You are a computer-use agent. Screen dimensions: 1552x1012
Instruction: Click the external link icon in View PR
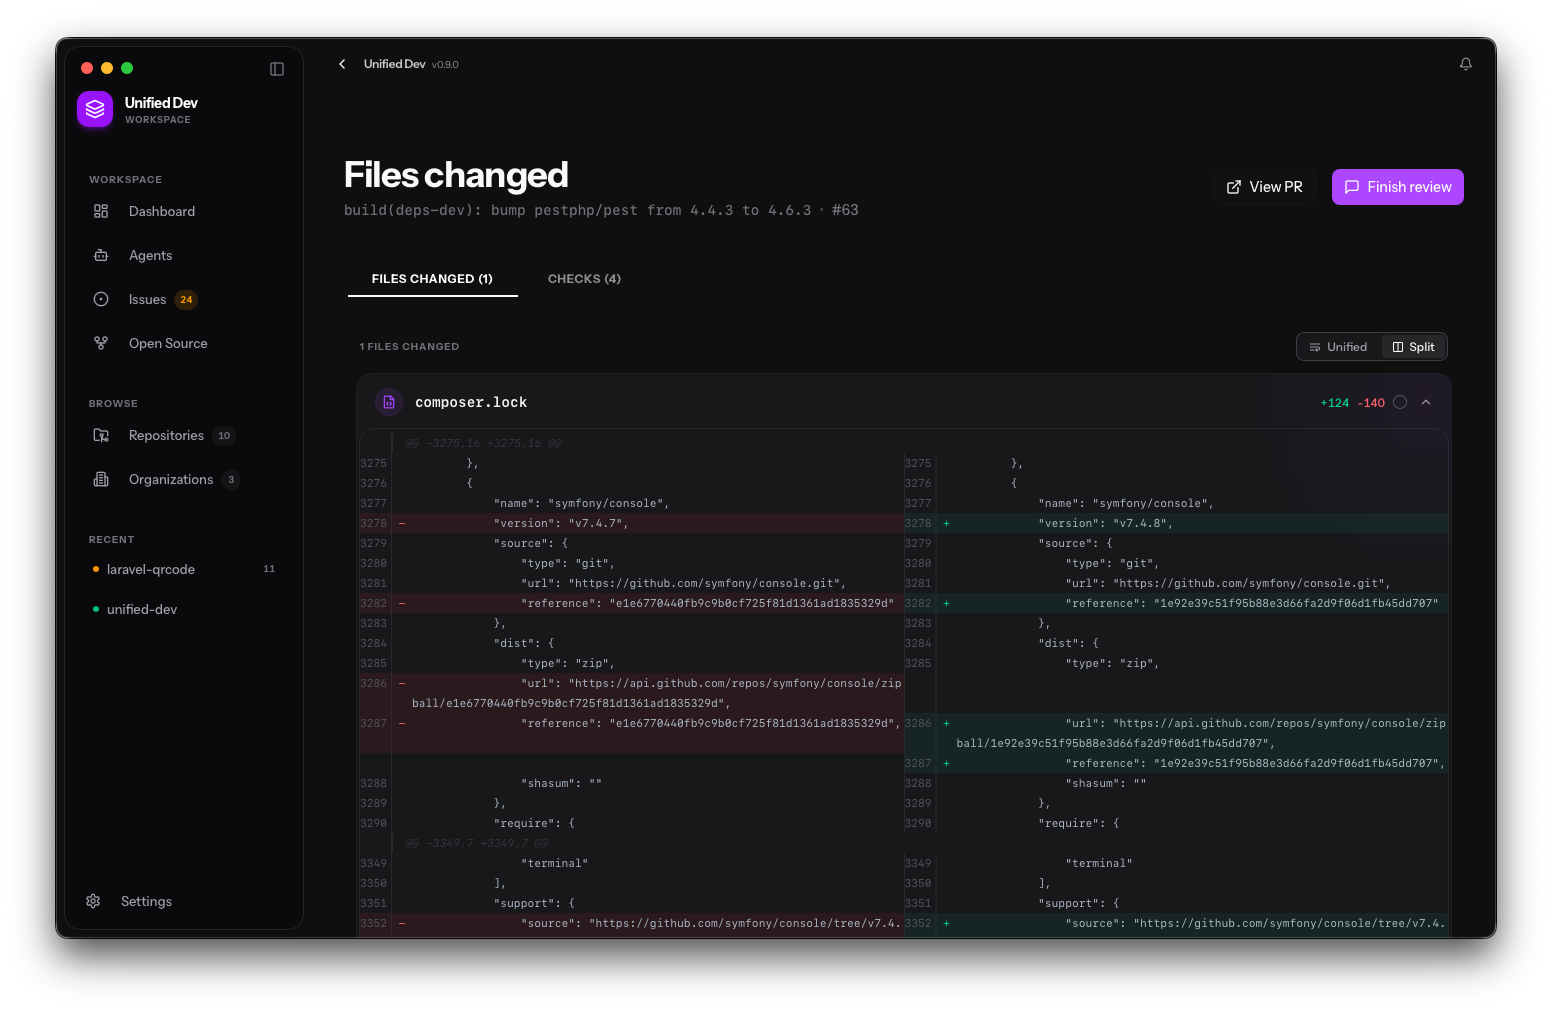coord(1234,187)
